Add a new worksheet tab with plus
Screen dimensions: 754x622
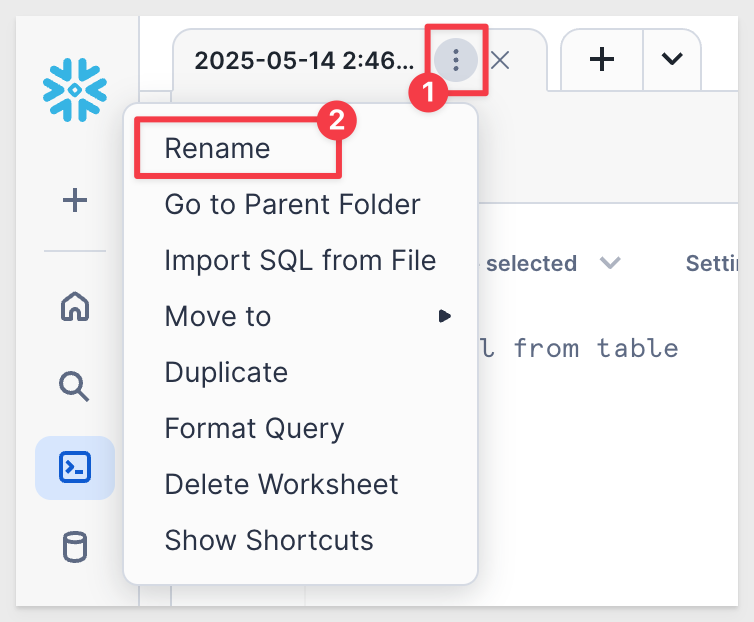point(602,60)
